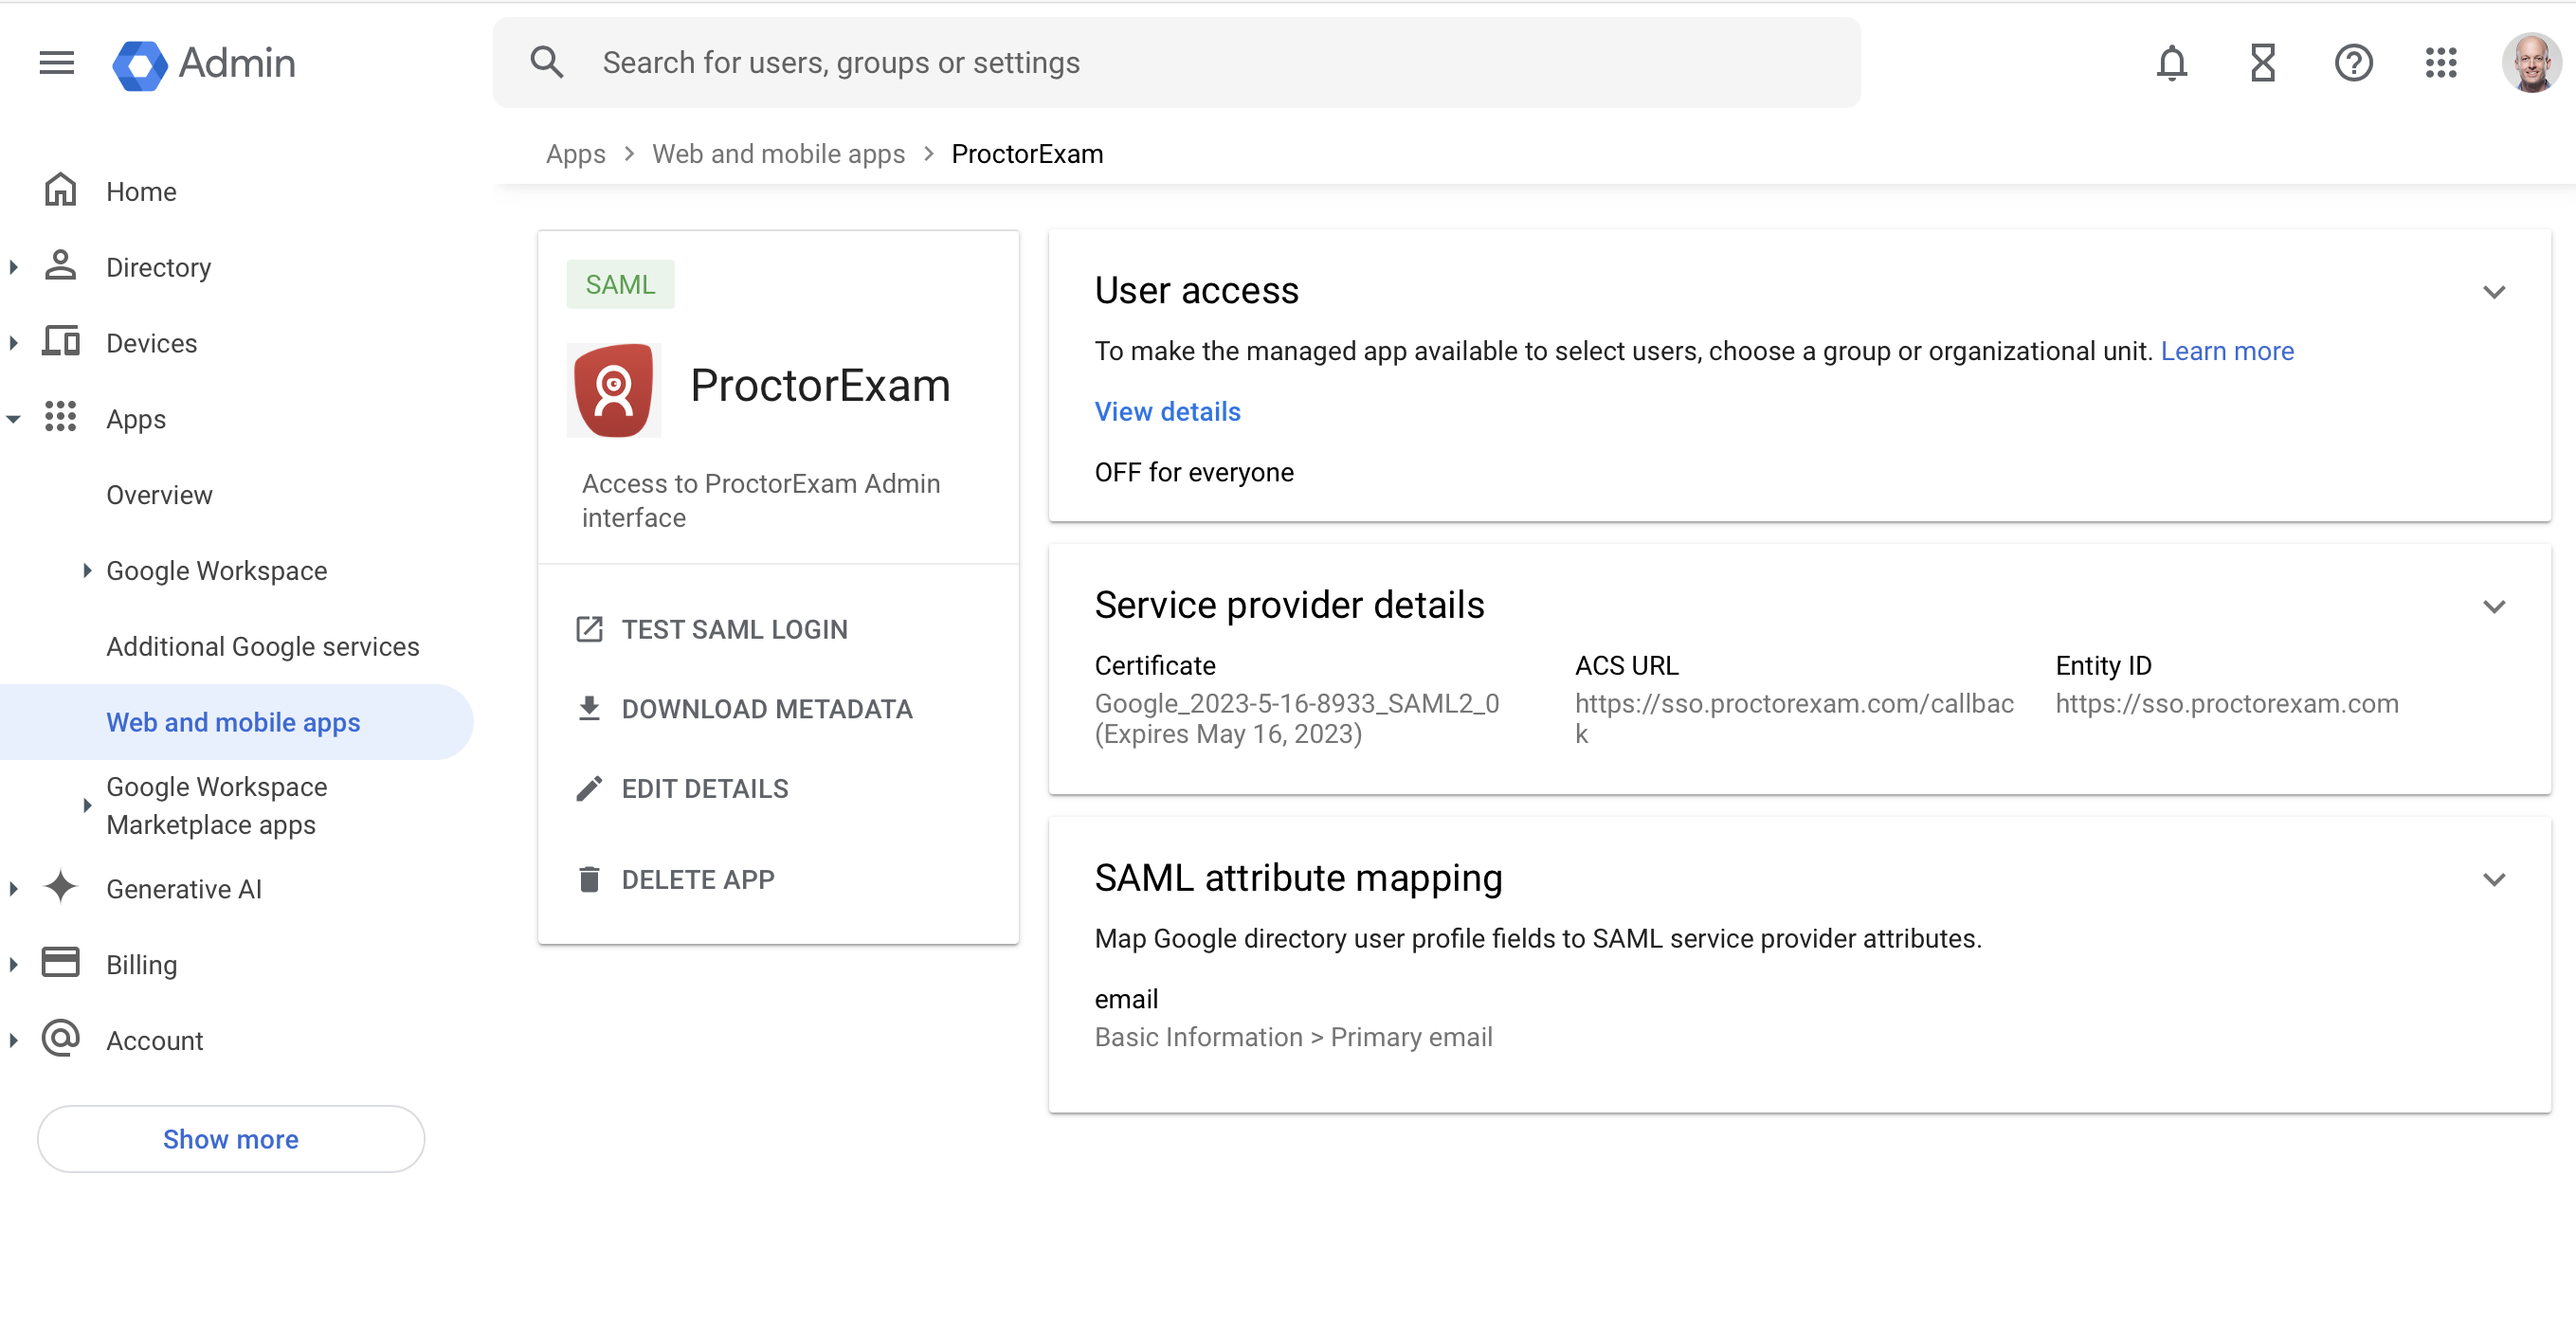Click the Billing card icon

pos(61,963)
